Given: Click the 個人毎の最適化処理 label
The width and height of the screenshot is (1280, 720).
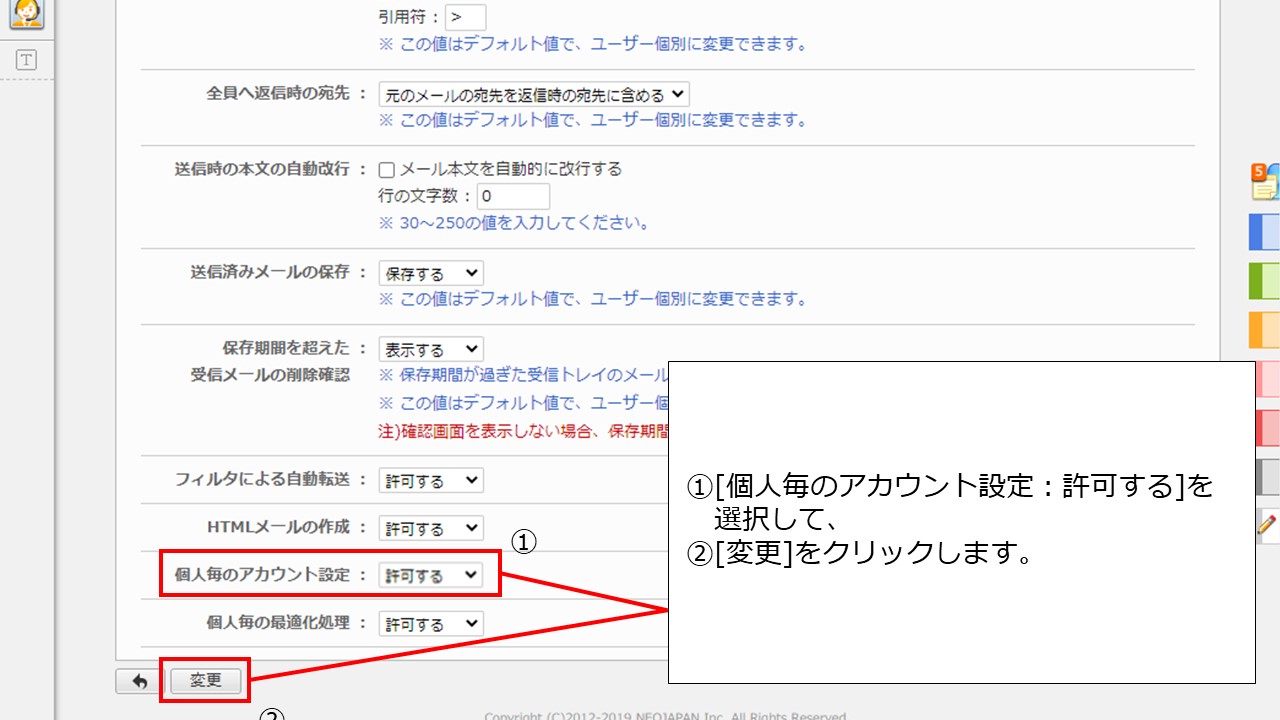Looking at the screenshot, I should (278, 622).
